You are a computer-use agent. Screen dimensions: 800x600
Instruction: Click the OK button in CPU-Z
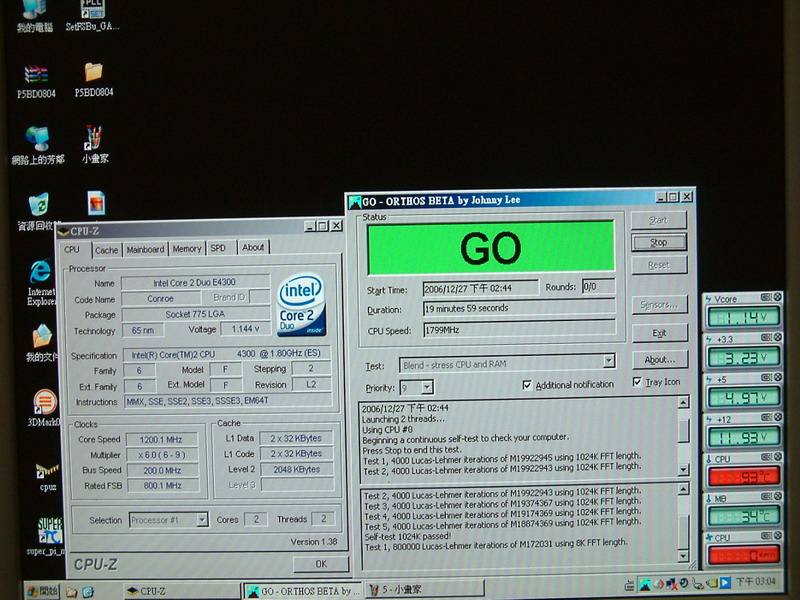point(321,564)
